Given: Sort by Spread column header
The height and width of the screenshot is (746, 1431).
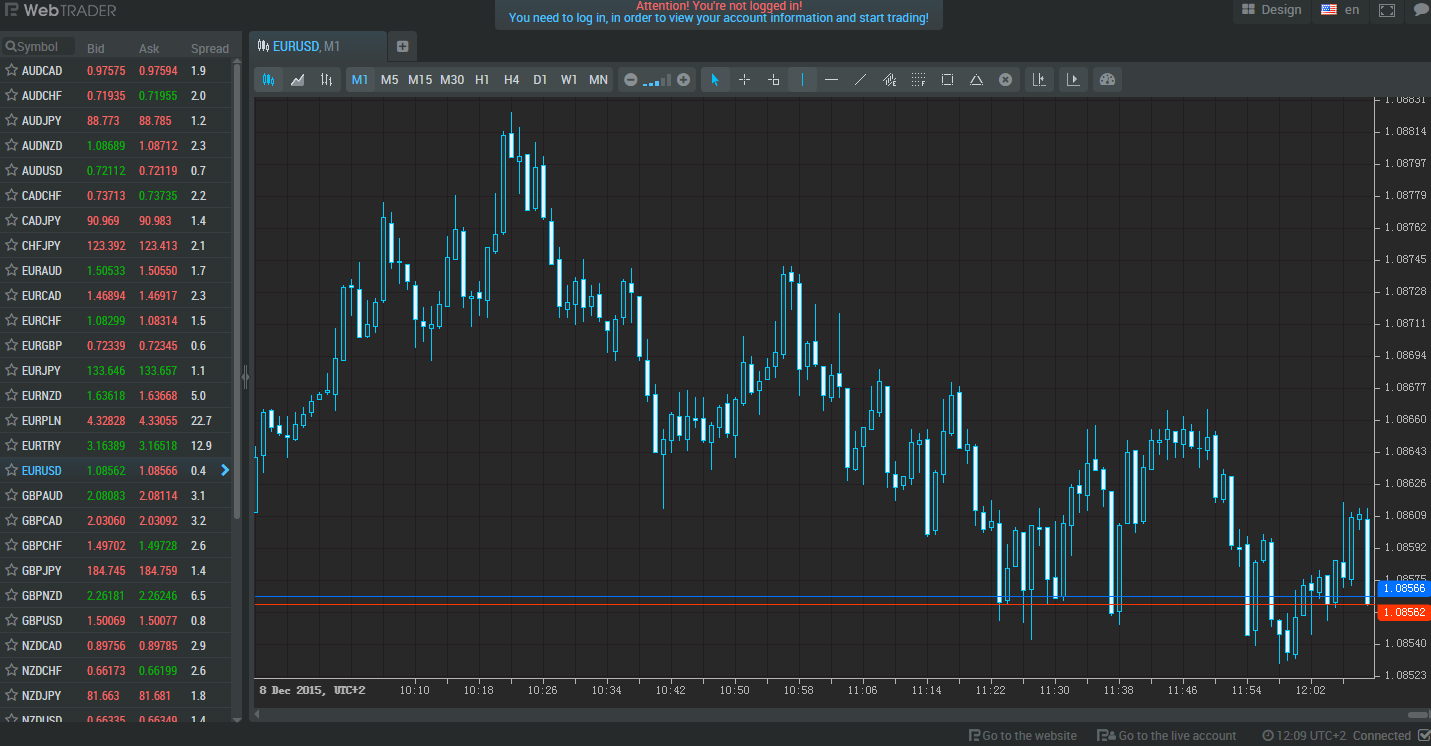Looking at the screenshot, I should [x=209, y=48].
